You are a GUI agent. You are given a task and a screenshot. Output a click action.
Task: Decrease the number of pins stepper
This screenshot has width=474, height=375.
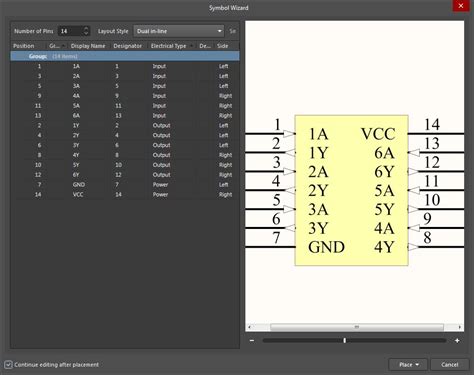86,33
